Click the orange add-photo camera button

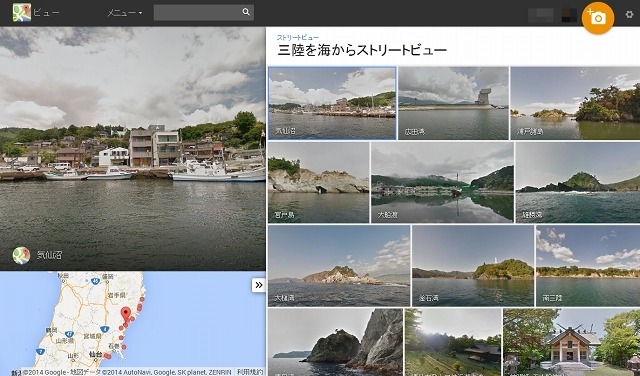point(598,18)
